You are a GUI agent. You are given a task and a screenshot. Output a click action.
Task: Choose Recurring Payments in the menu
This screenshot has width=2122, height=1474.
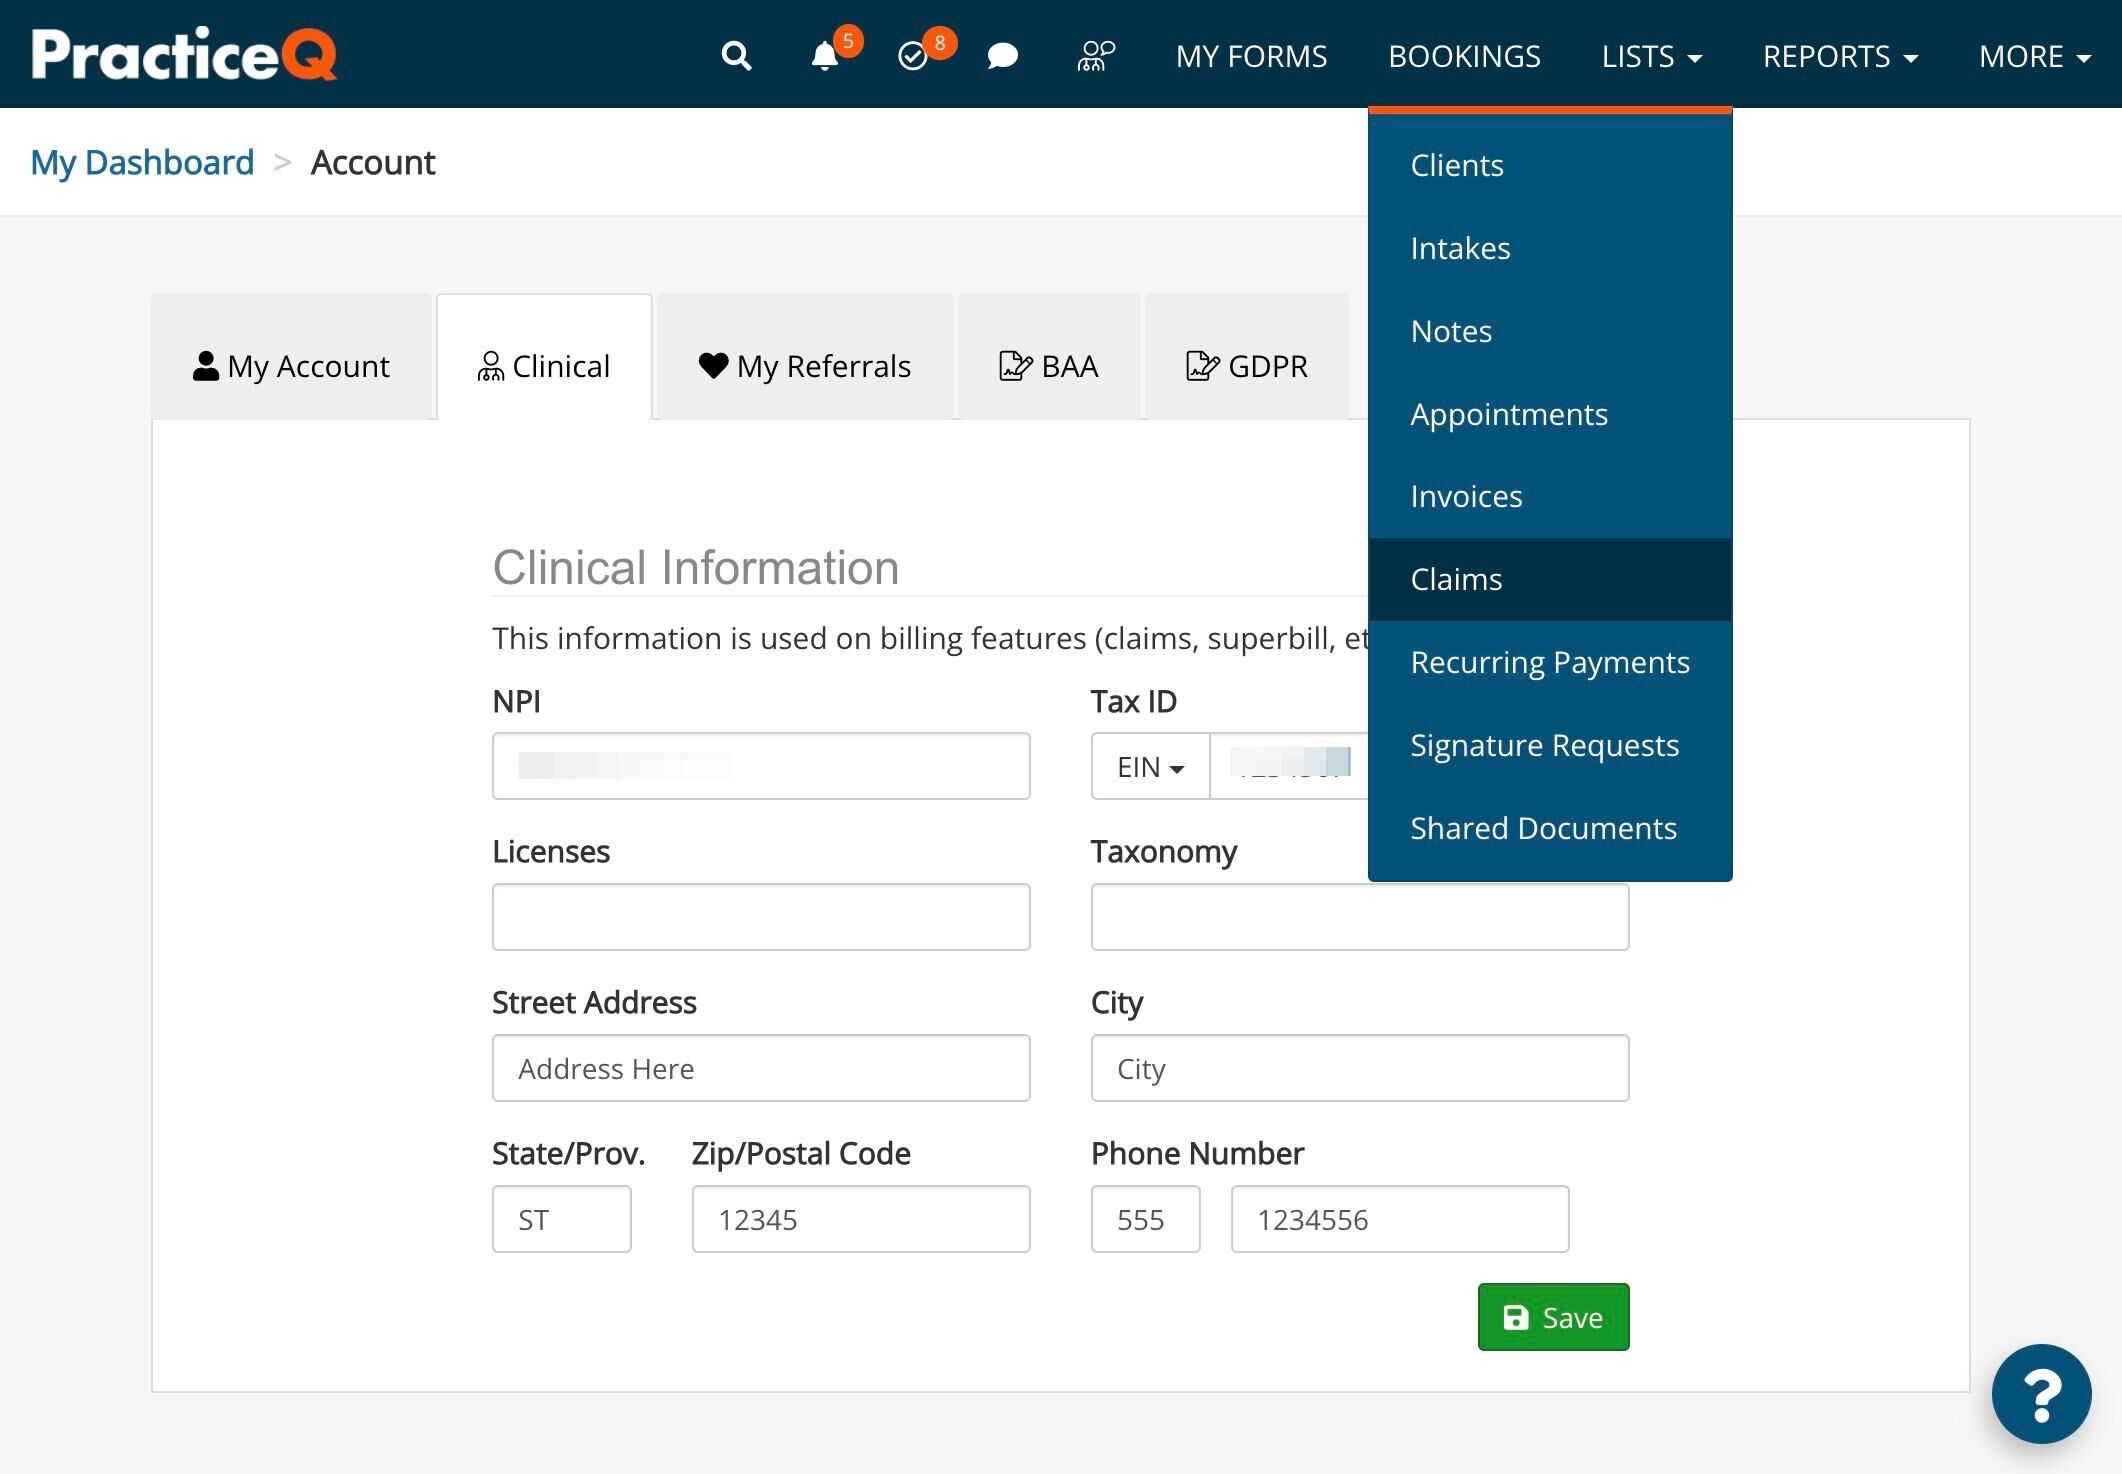pos(1549,662)
